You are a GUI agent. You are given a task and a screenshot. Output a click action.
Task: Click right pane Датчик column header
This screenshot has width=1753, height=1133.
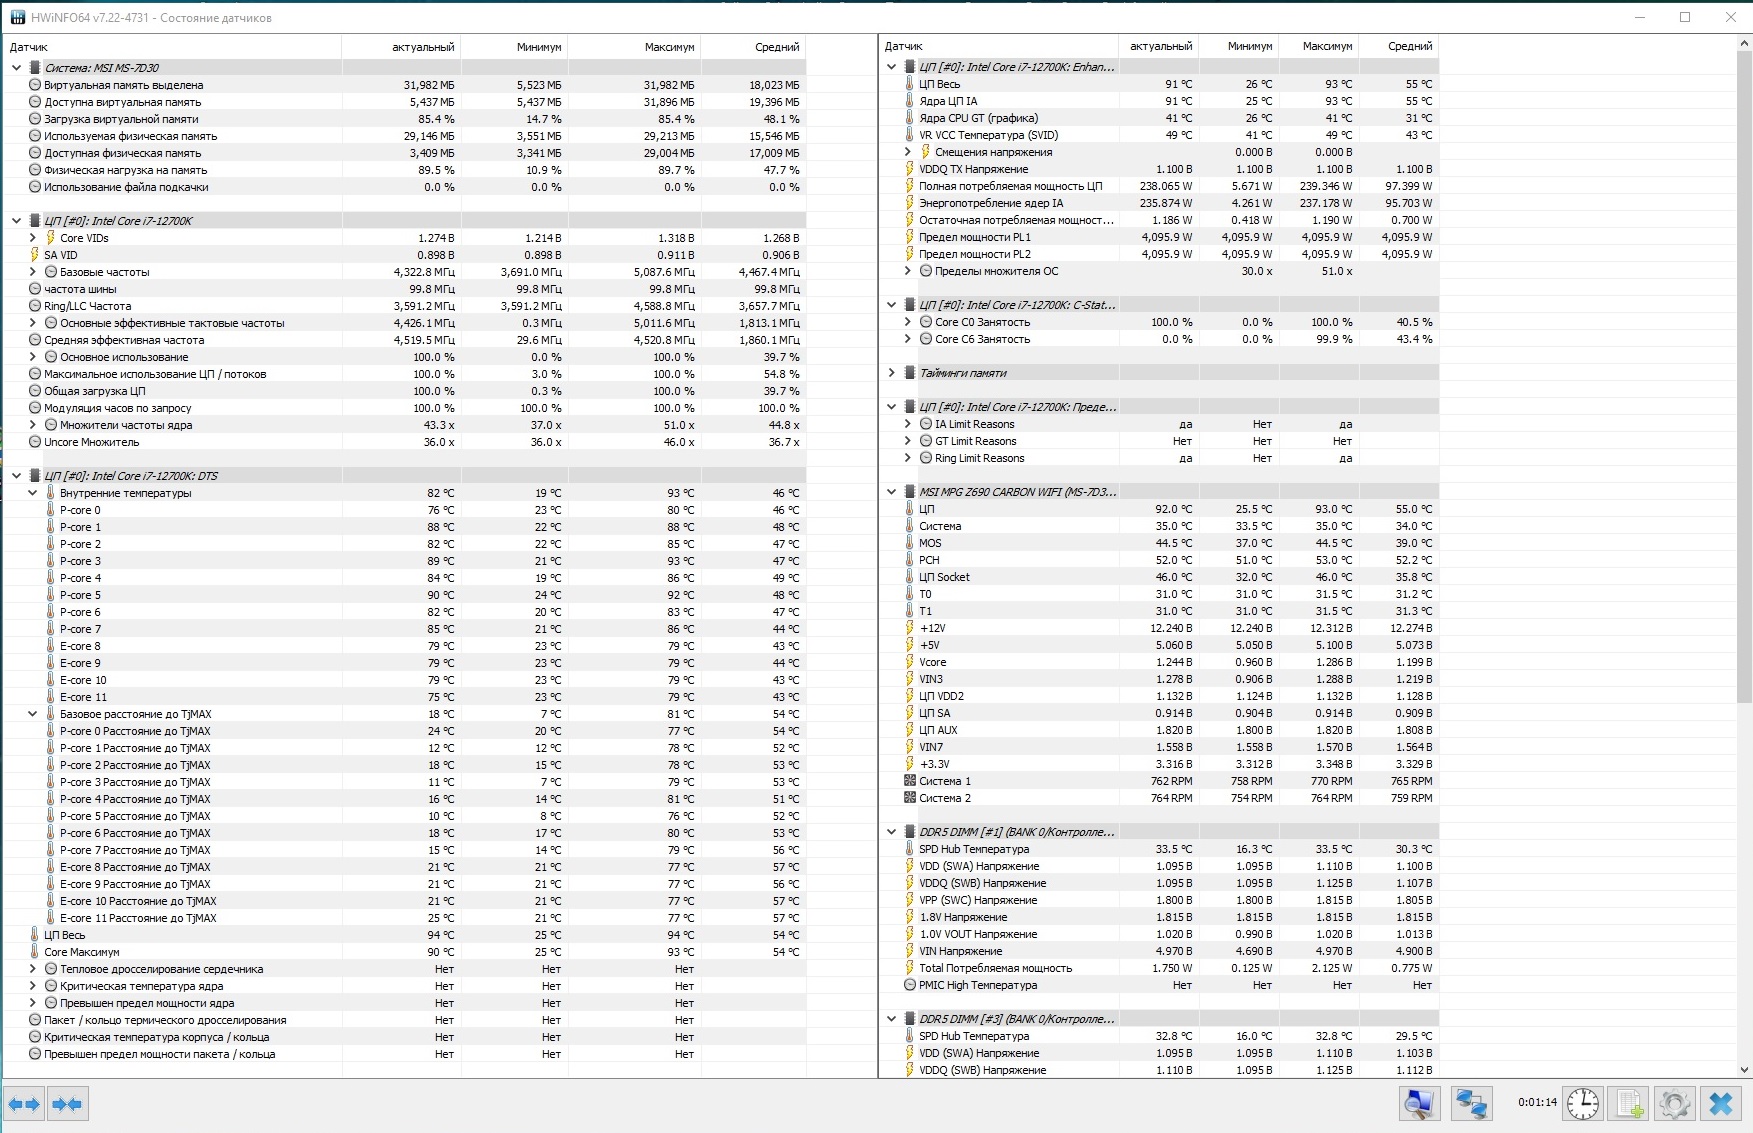click(999, 46)
